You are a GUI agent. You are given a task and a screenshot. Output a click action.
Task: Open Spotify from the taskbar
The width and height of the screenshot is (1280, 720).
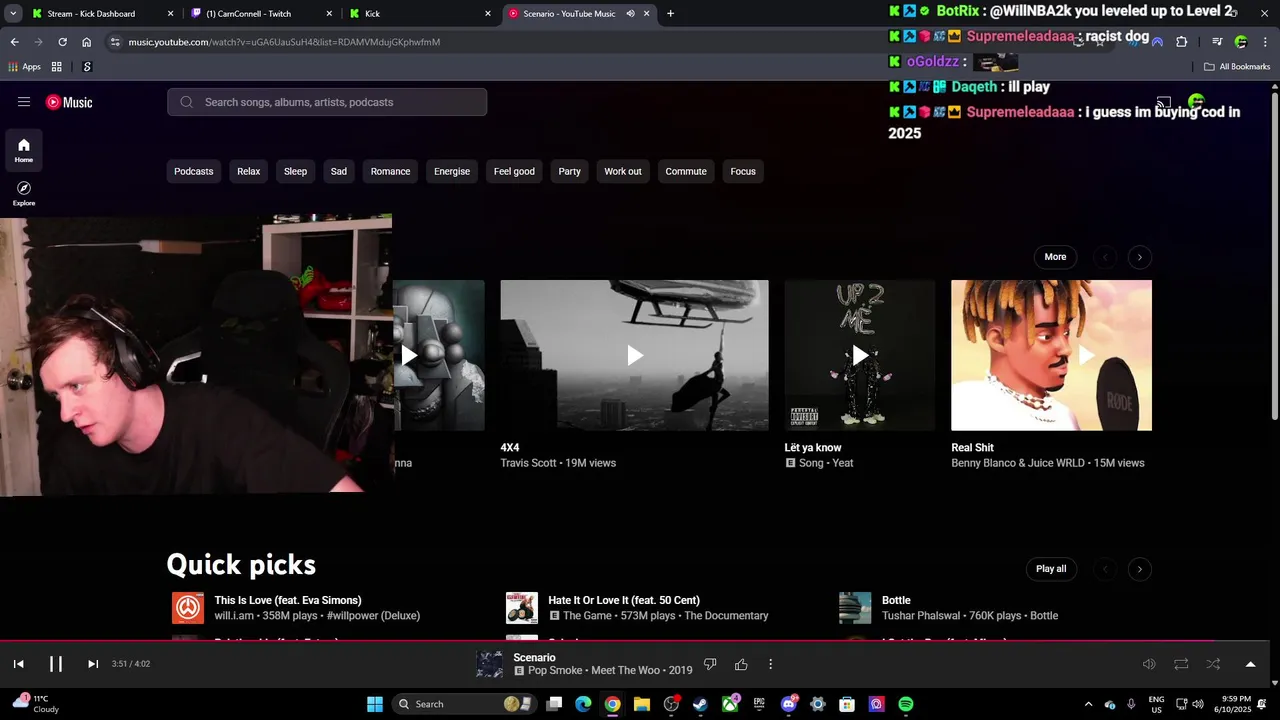(x=905, y=704)
